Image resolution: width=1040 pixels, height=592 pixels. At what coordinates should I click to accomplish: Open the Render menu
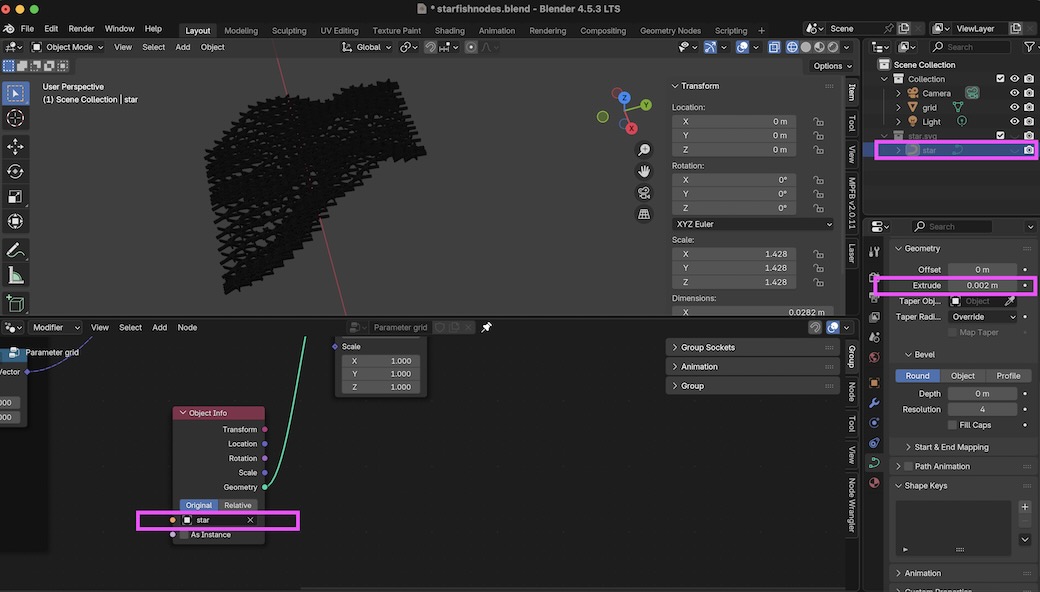pyautogui.click(x=81, y=29)
